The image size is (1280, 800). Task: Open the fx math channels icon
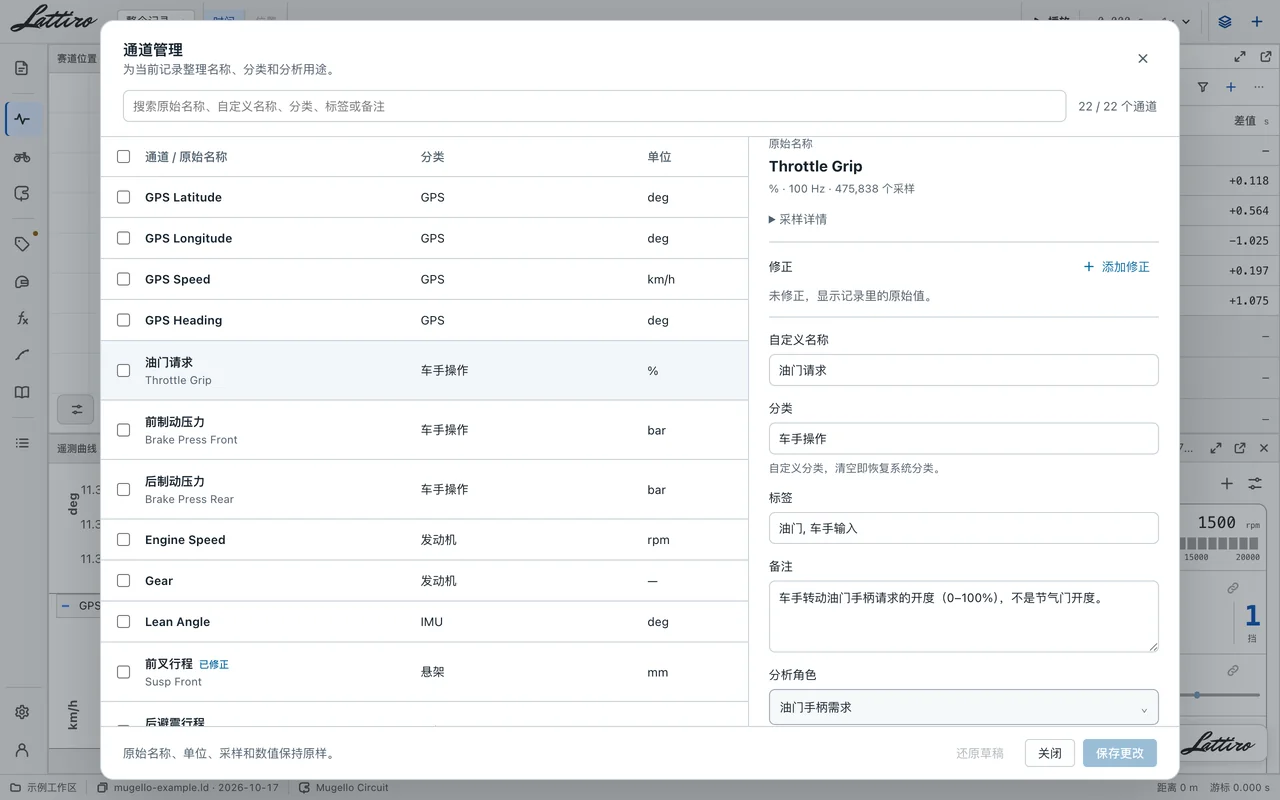22,318
